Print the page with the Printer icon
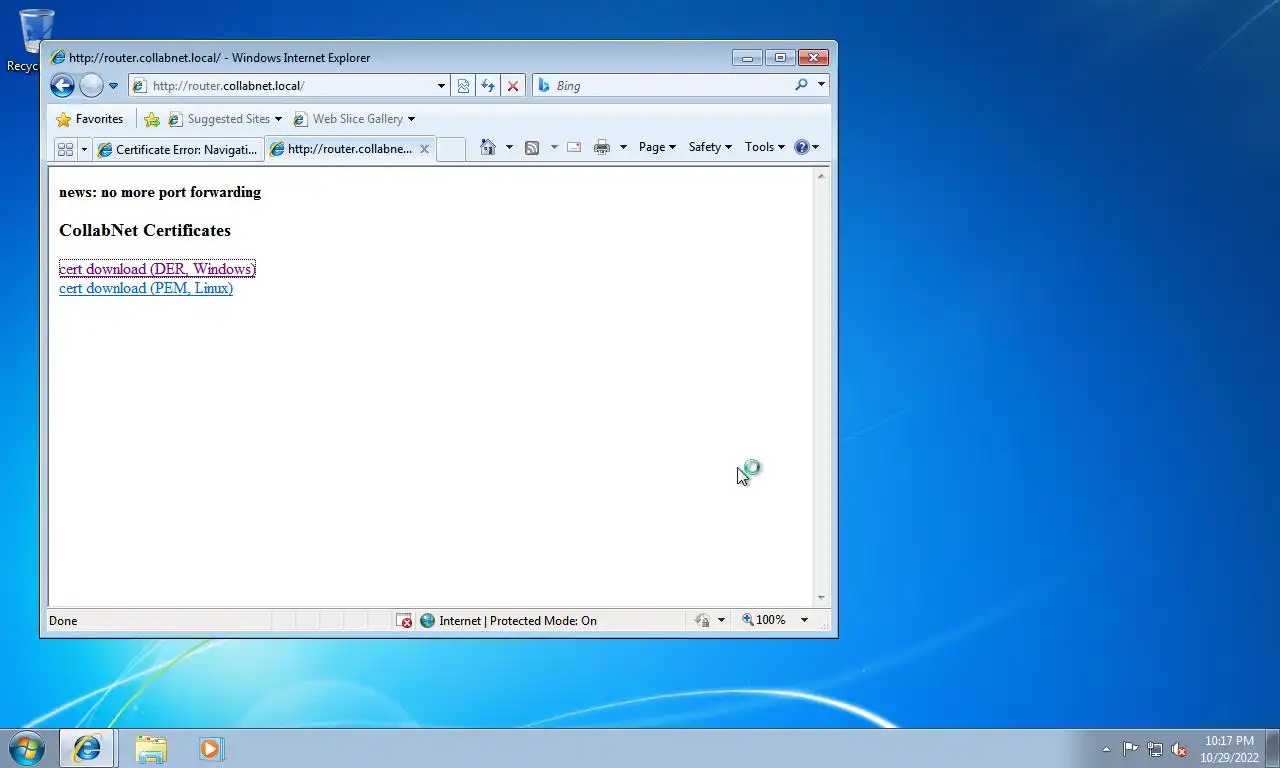 [602, 147]
